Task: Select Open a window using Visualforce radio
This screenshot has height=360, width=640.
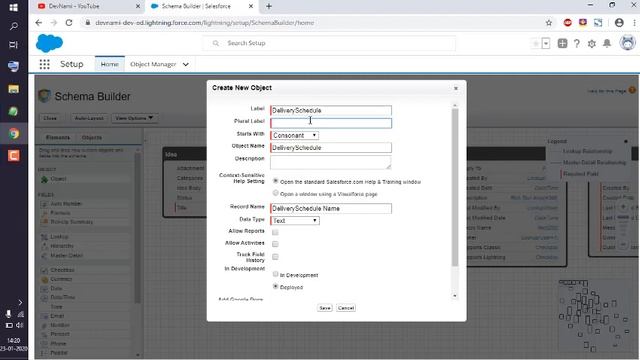Action: click(x=276, y=193)
